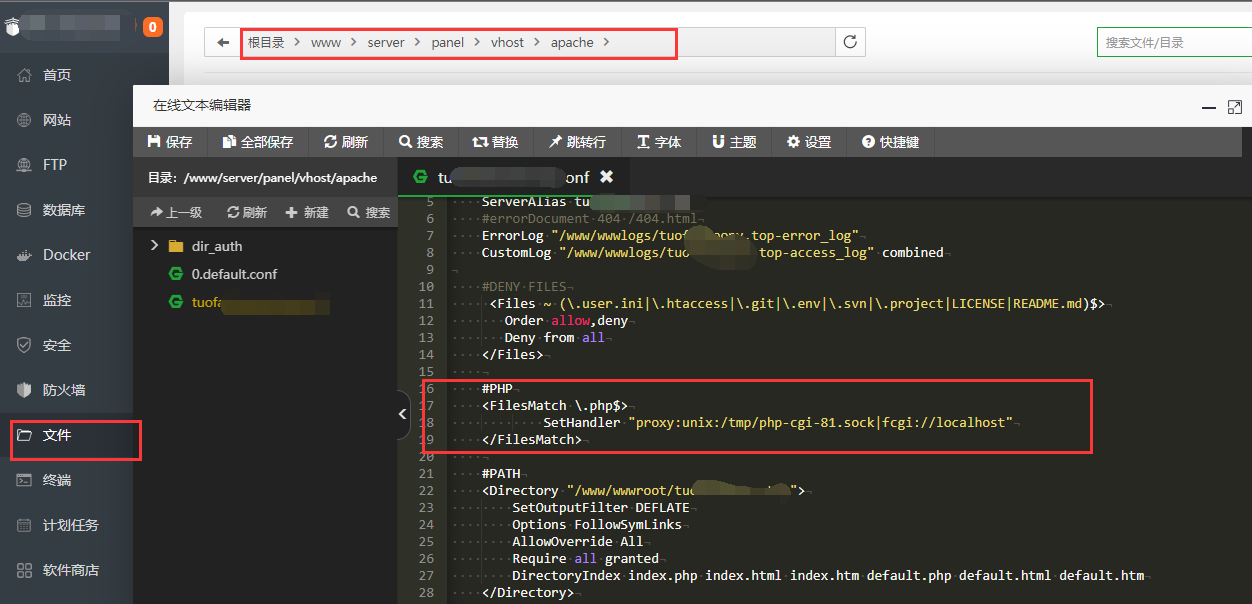The height and width of the screenshot is (604, 1252).
Task: Click server in the breadcrumb path
Action: pos(386,43)
